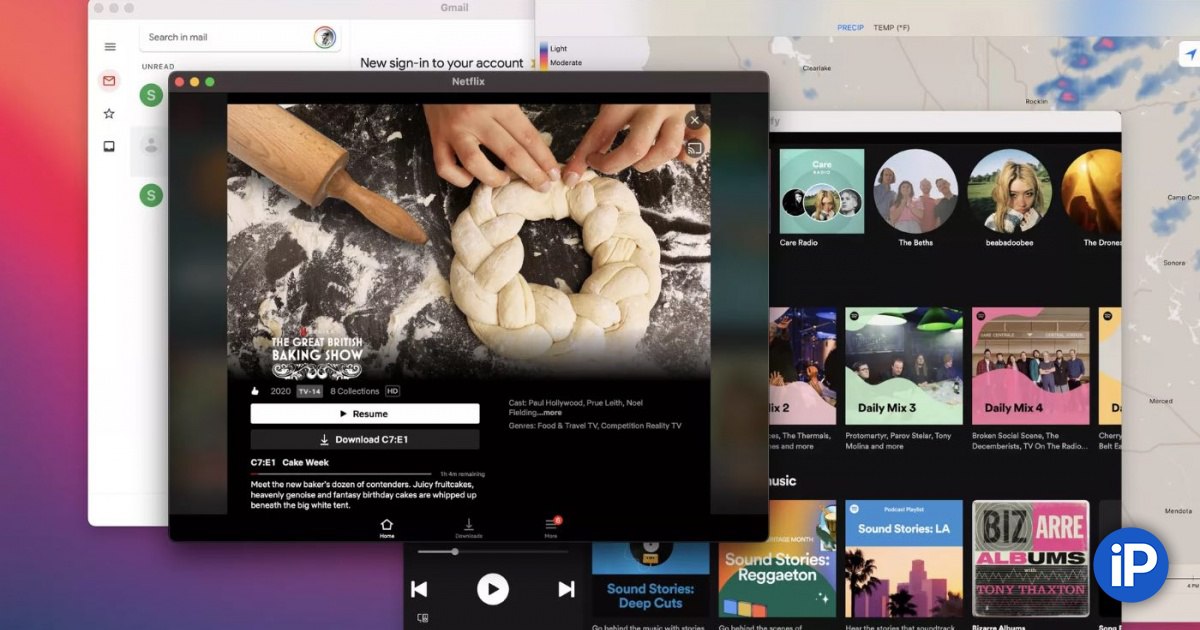This screenshot has height=630, width=1200.
Task: Click the TV-14 rating badge
Action: [309, 391]
